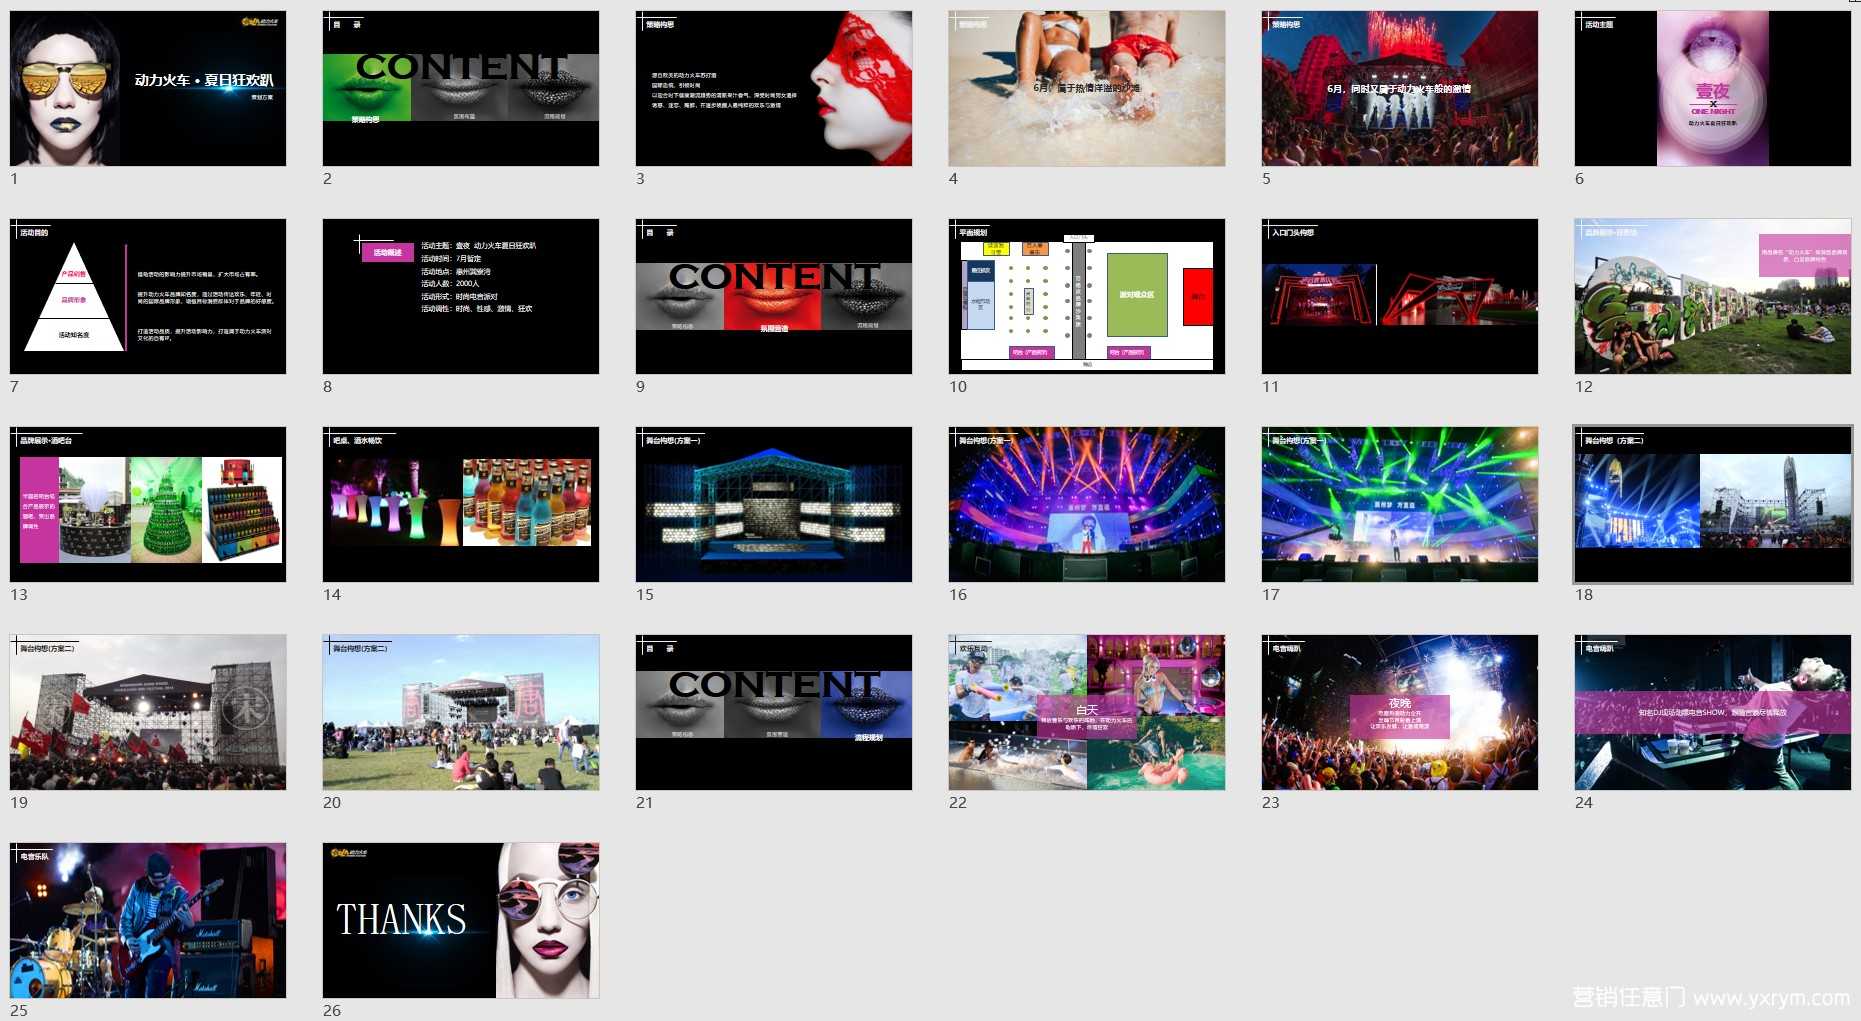Select slide 24 DJ show thumbnail

click(1713, 712)
